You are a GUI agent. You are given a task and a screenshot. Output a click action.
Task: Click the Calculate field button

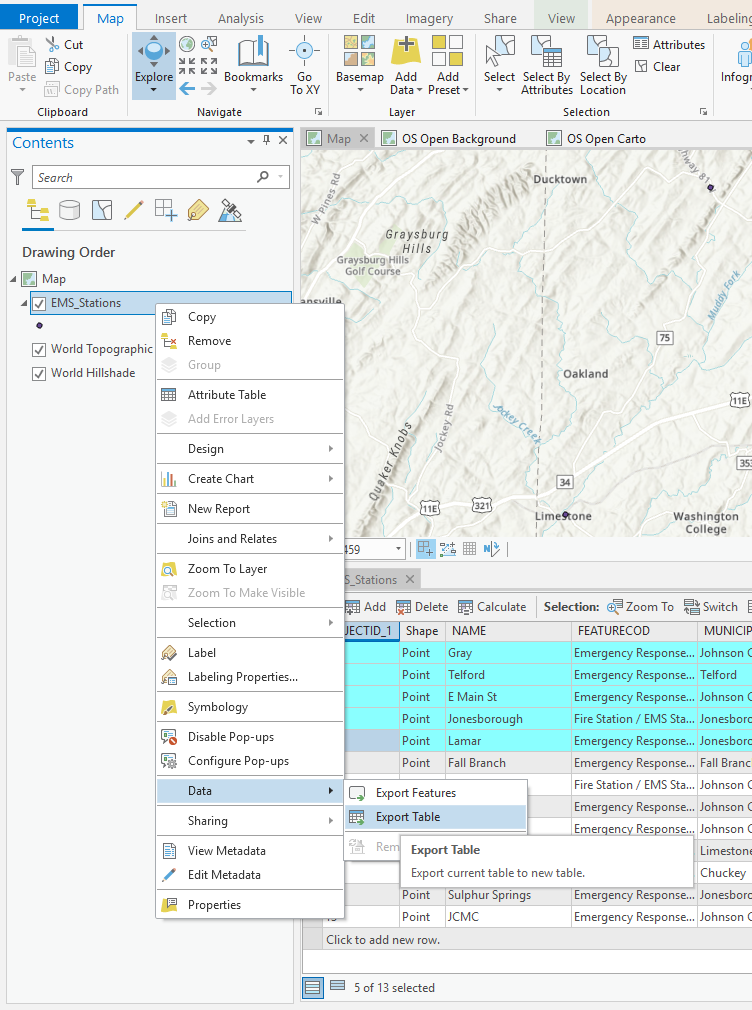tap(492, 607)
